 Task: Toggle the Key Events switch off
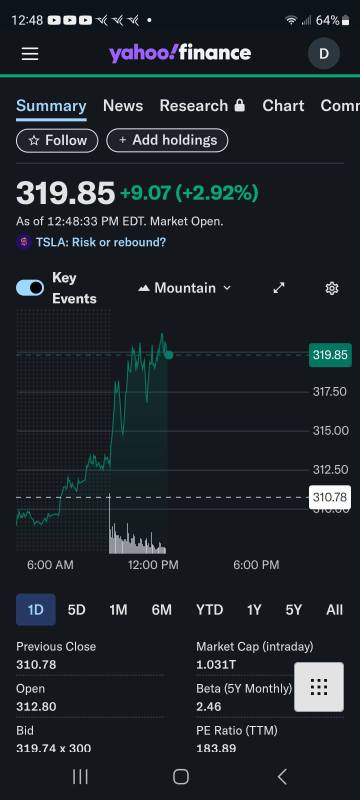30,288
